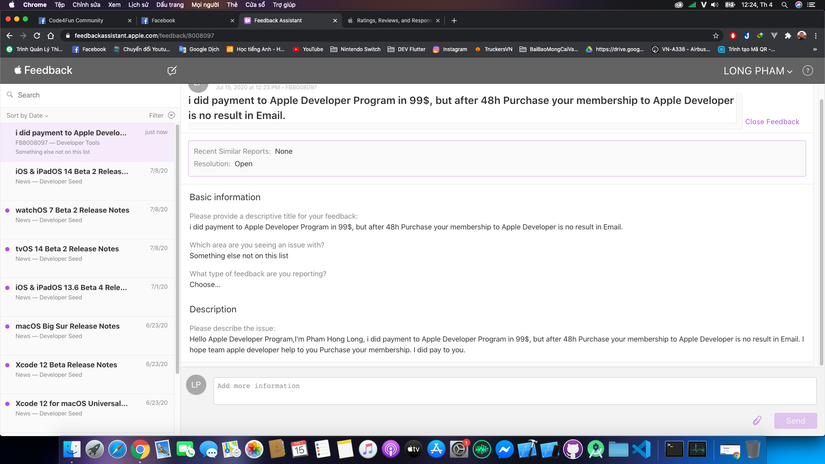Open Trash from the dock
Viewport: 825px width, 464px height.
753,449
